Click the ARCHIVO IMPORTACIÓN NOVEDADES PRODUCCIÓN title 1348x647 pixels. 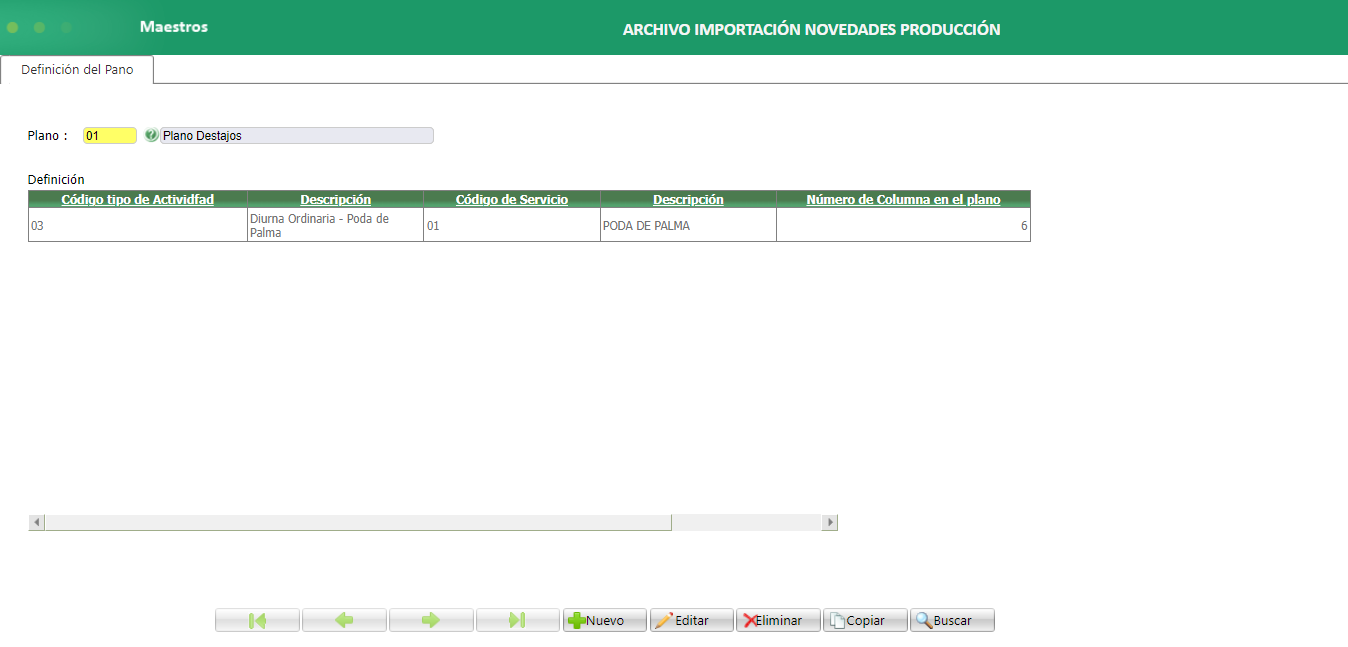click(x=811, y=29)
